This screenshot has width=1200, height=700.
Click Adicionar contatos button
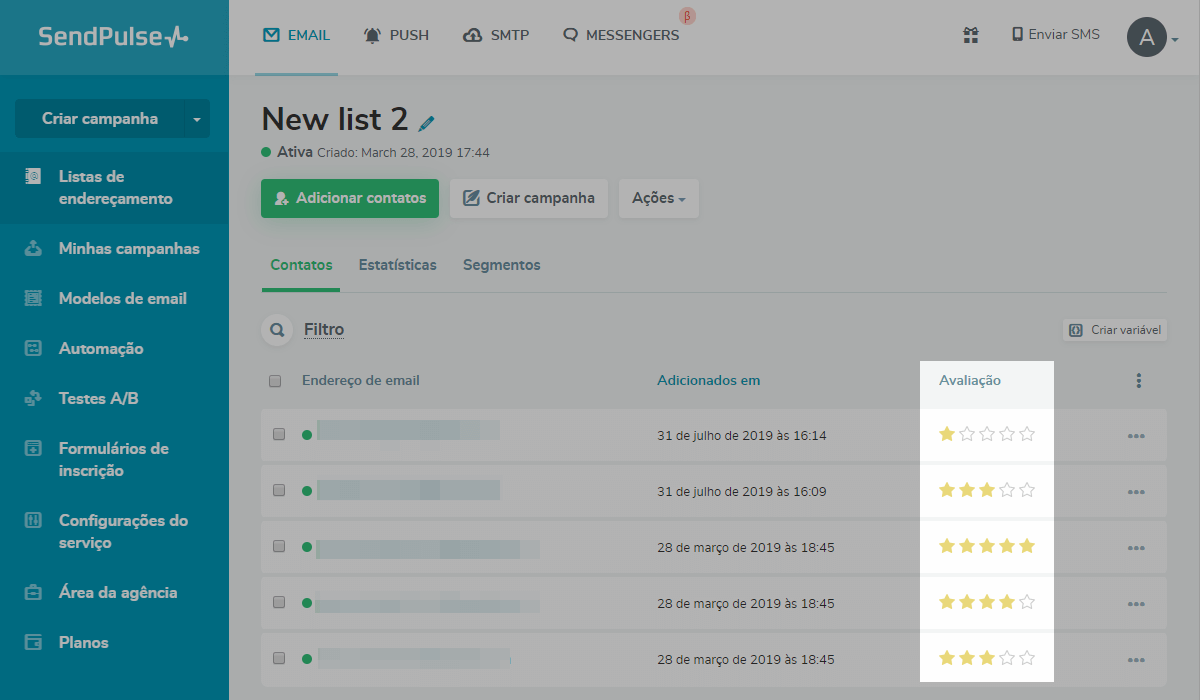click(350, 198)
